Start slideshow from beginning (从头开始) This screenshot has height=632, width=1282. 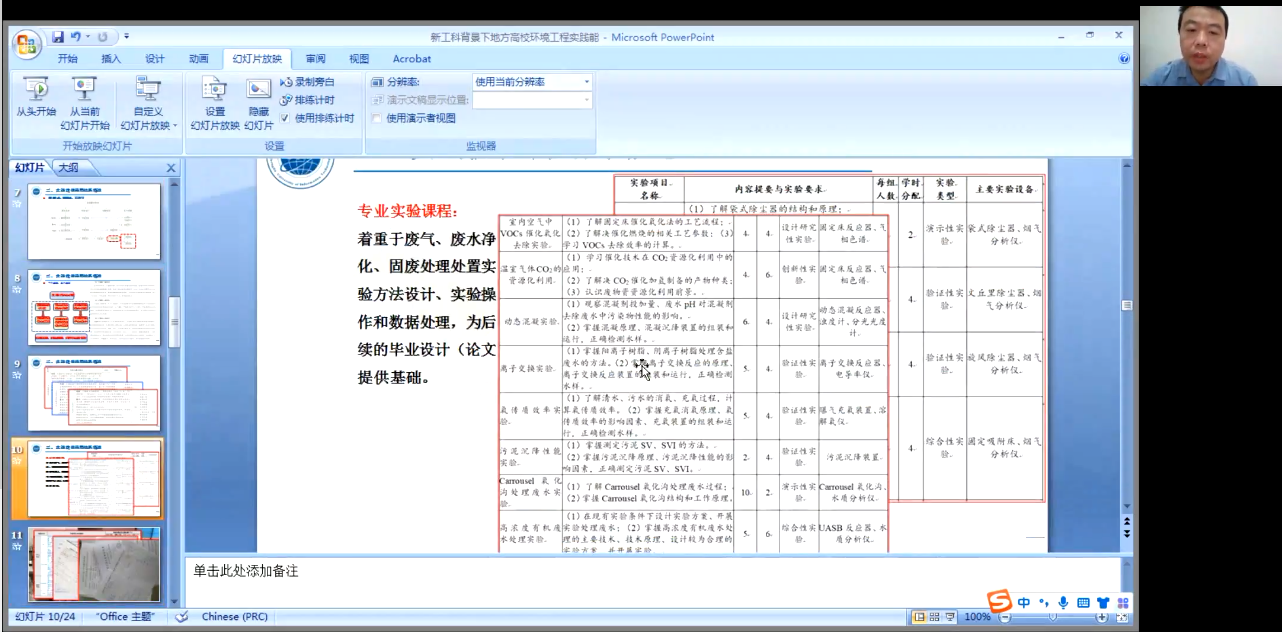point(35,98)
